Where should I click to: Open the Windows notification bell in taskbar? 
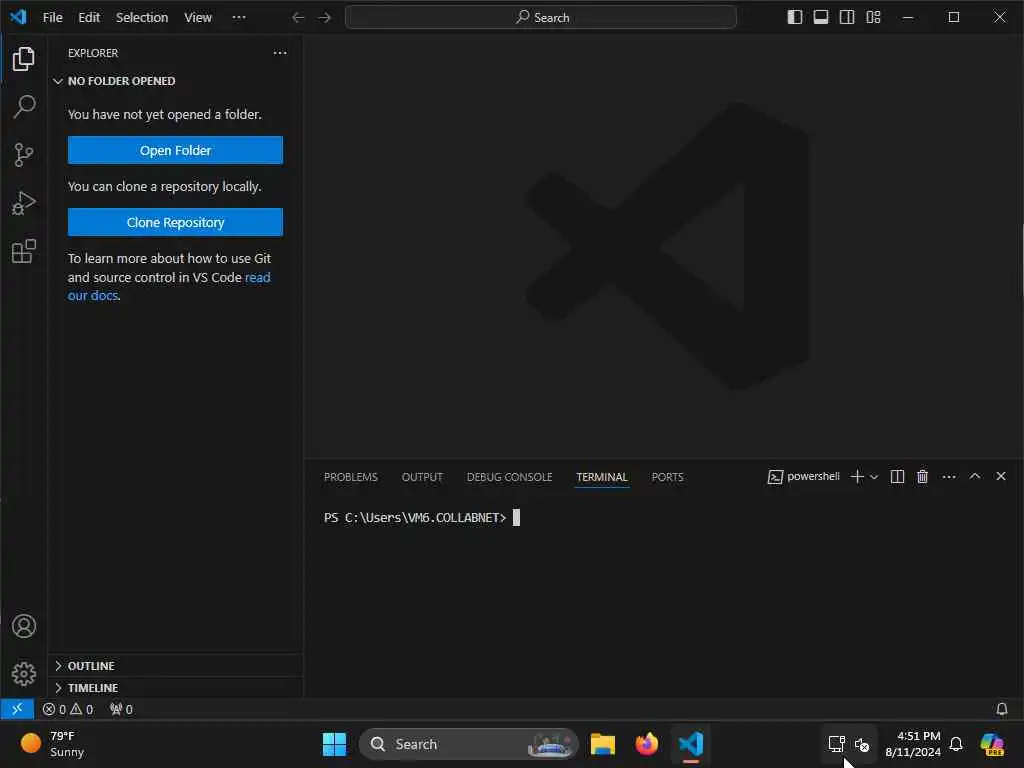click(956, 744)
